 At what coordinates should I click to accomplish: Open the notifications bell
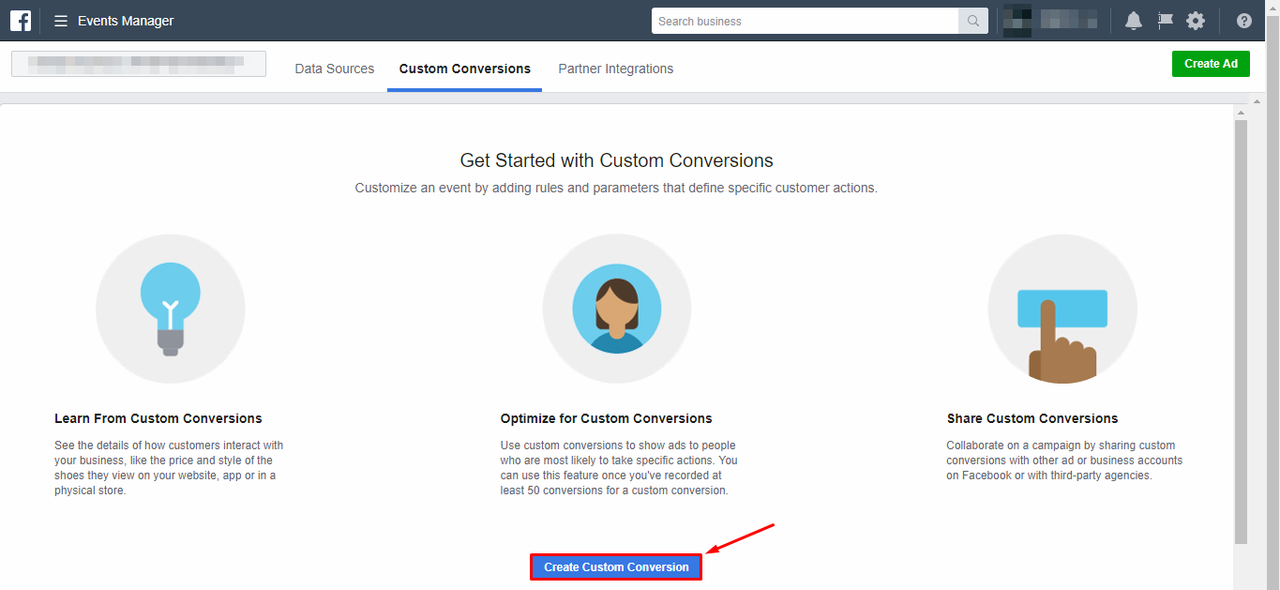pos(1133,21)
